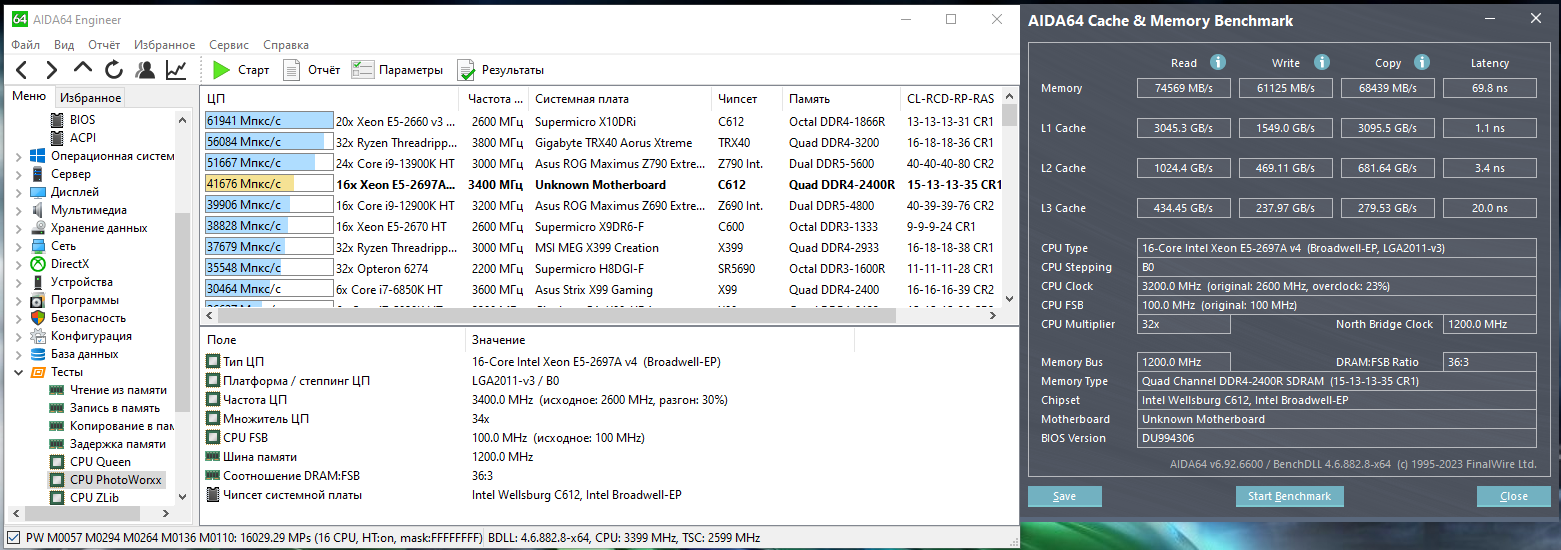Viewport: 1561px width, 550px height.
Task: Click the Start Benchmark button
Action: pyautogui.click(x=1290, y=496)
